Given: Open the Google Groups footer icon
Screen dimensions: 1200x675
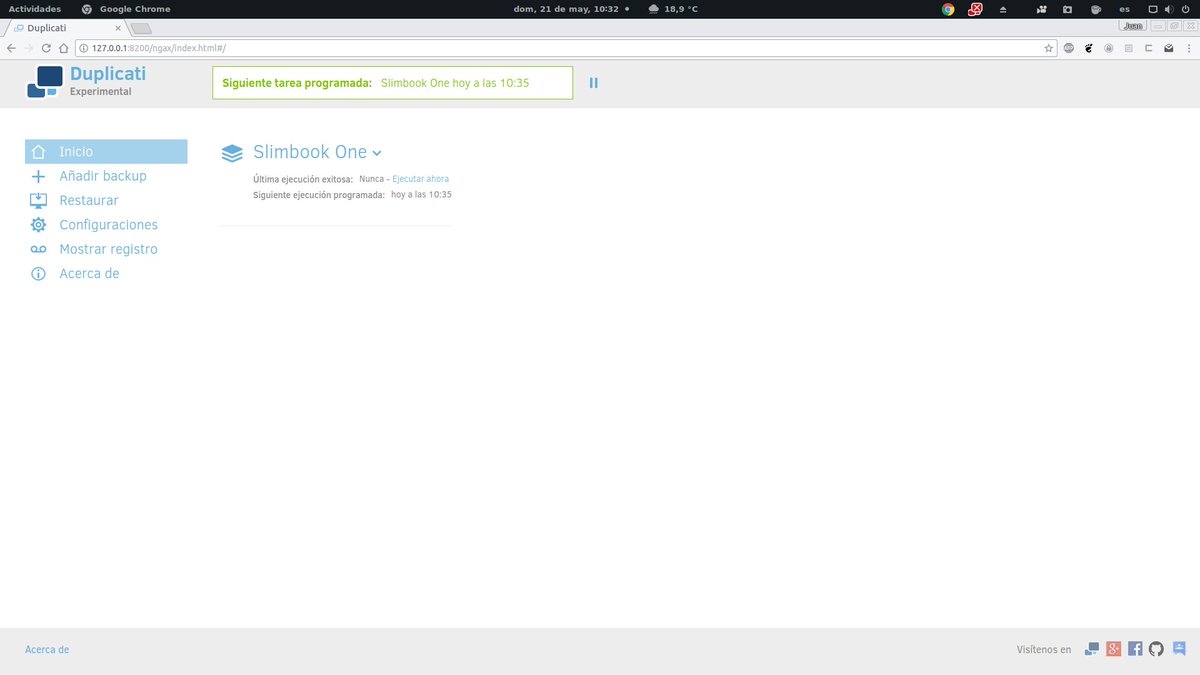Looking at the screenshot, I should coord(1179,648).
